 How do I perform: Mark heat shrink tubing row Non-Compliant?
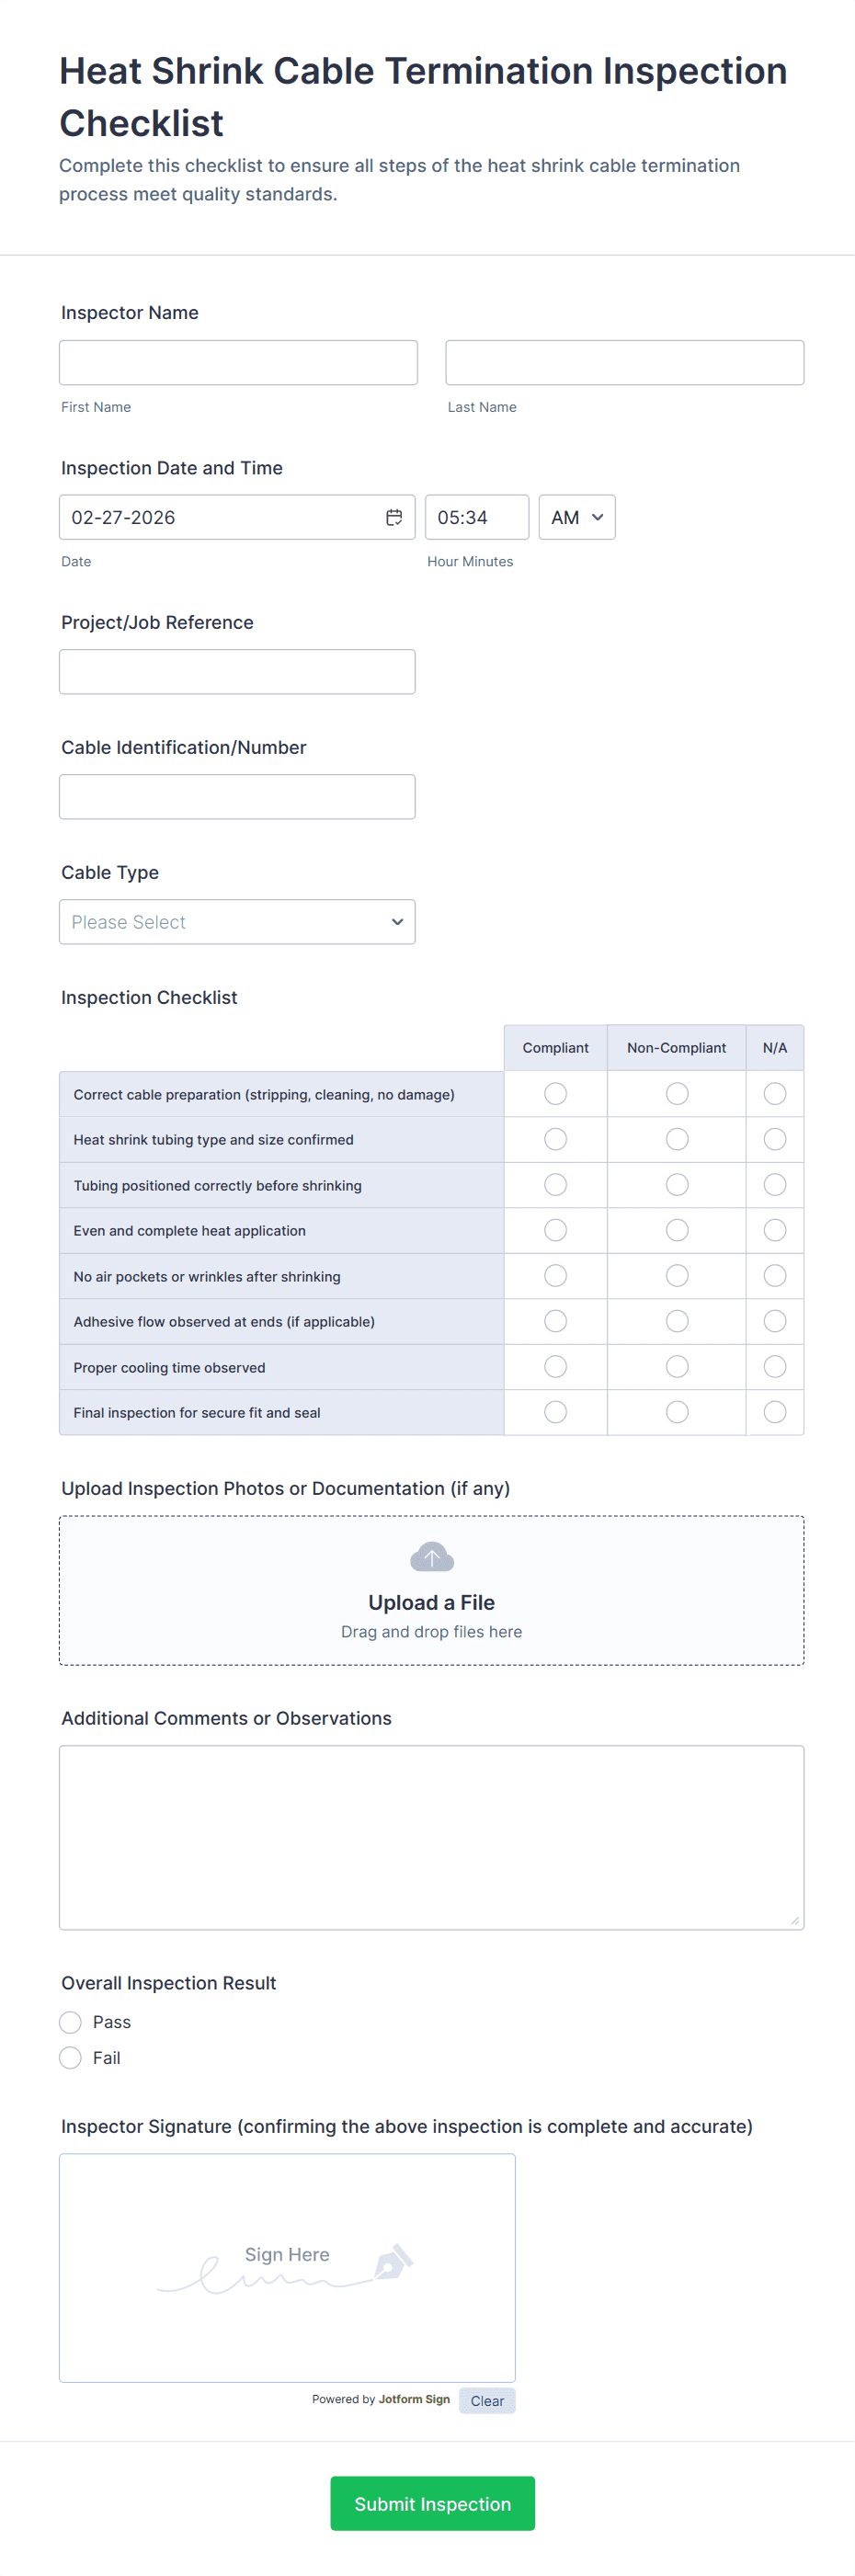click(x=677, y=1139)
